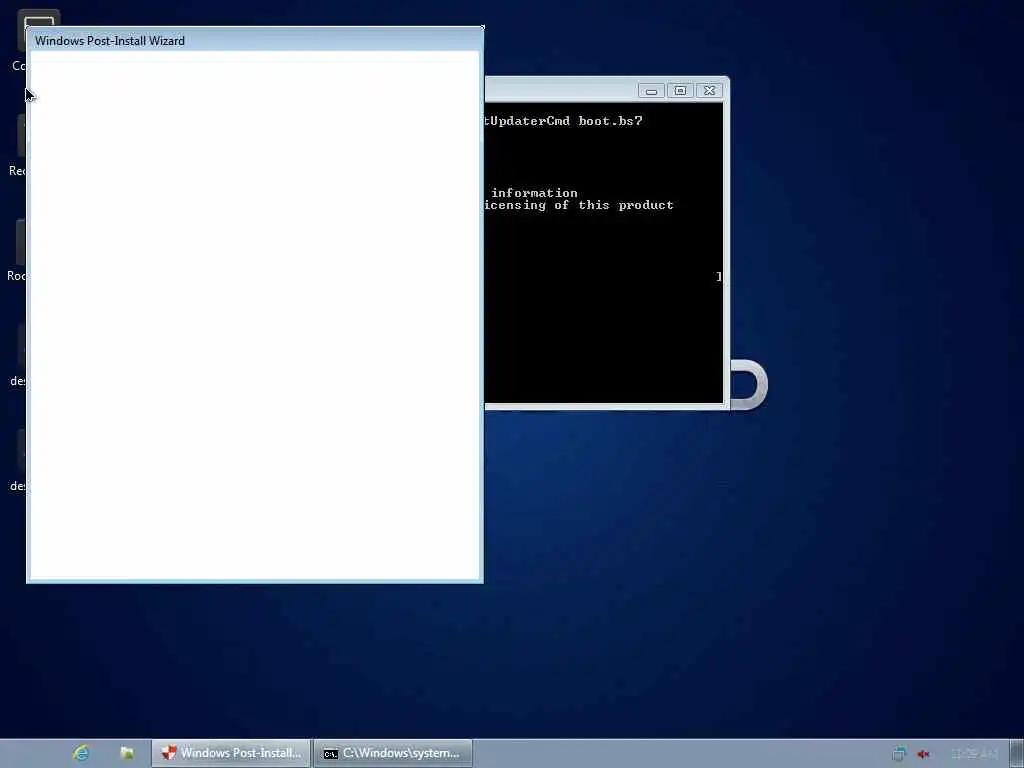The width and height of the screenshot is (1024, 768).
Task: Click the muted volume speaker tray icon
Action: coord(923,754)
